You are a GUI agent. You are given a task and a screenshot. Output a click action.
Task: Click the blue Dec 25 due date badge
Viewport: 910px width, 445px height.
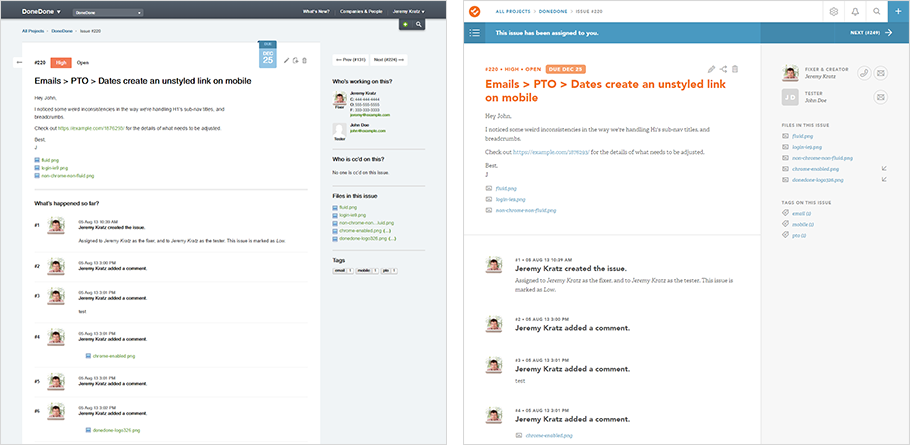coord(267,58)
